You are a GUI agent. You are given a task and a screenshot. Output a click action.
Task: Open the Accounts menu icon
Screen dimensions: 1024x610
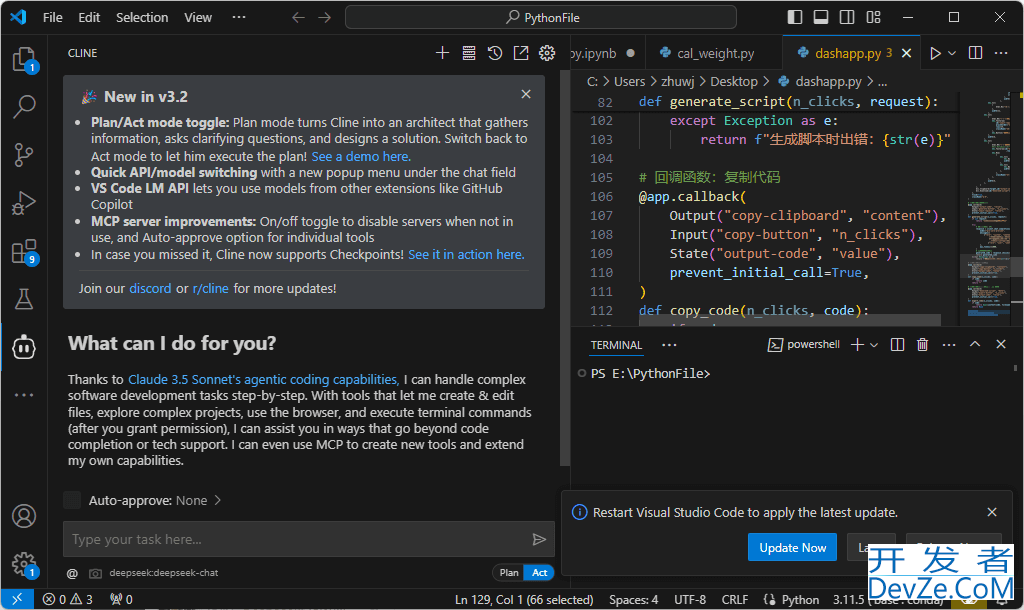click(24, 516)
